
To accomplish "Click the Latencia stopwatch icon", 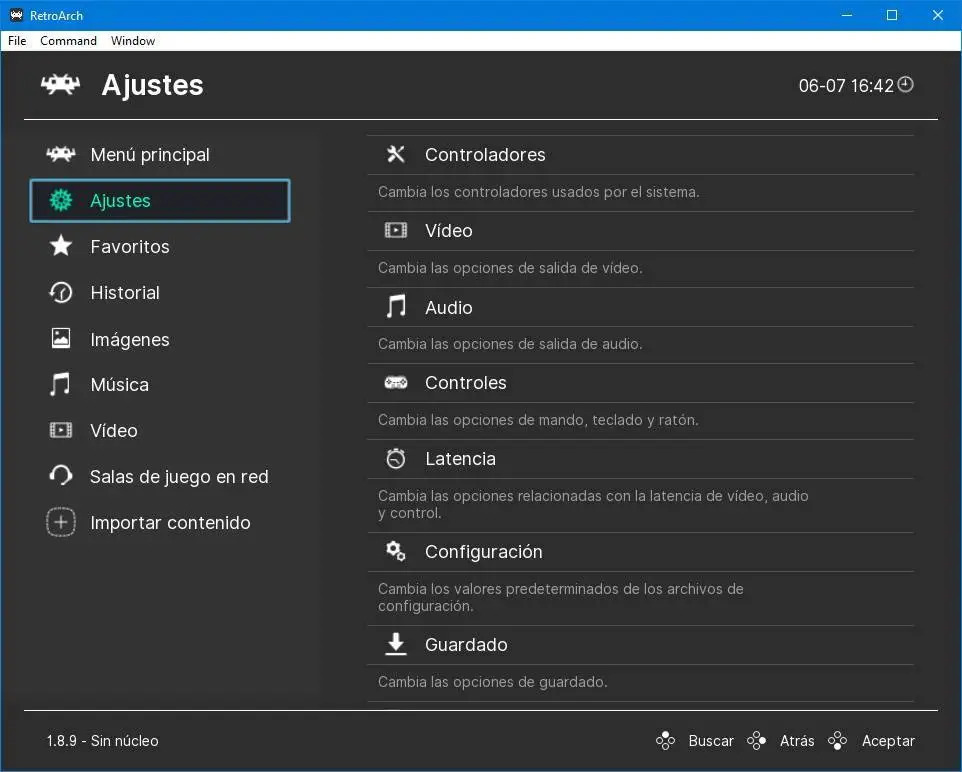I will (x=396, y=458).
